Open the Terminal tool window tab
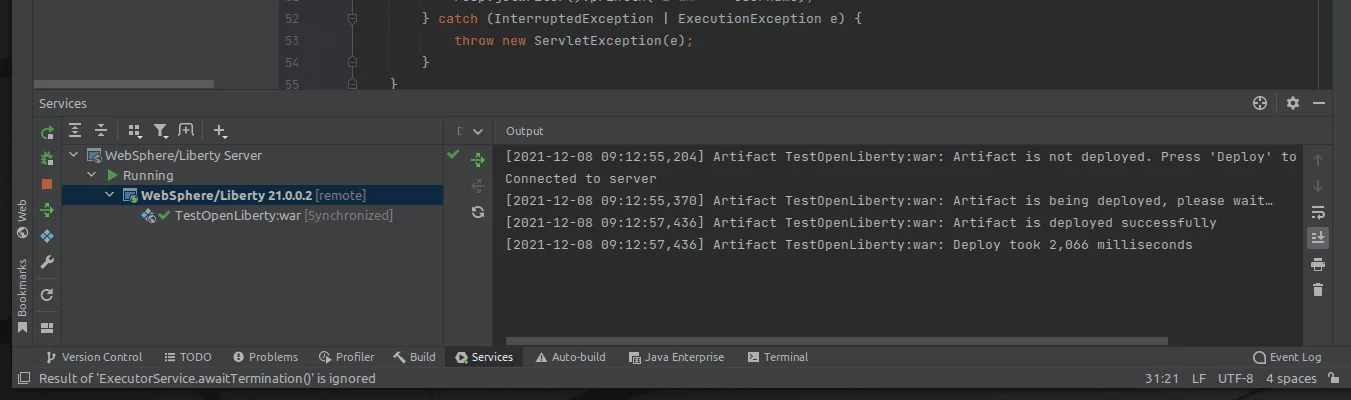1351x400 pixels. coord(777,357)
